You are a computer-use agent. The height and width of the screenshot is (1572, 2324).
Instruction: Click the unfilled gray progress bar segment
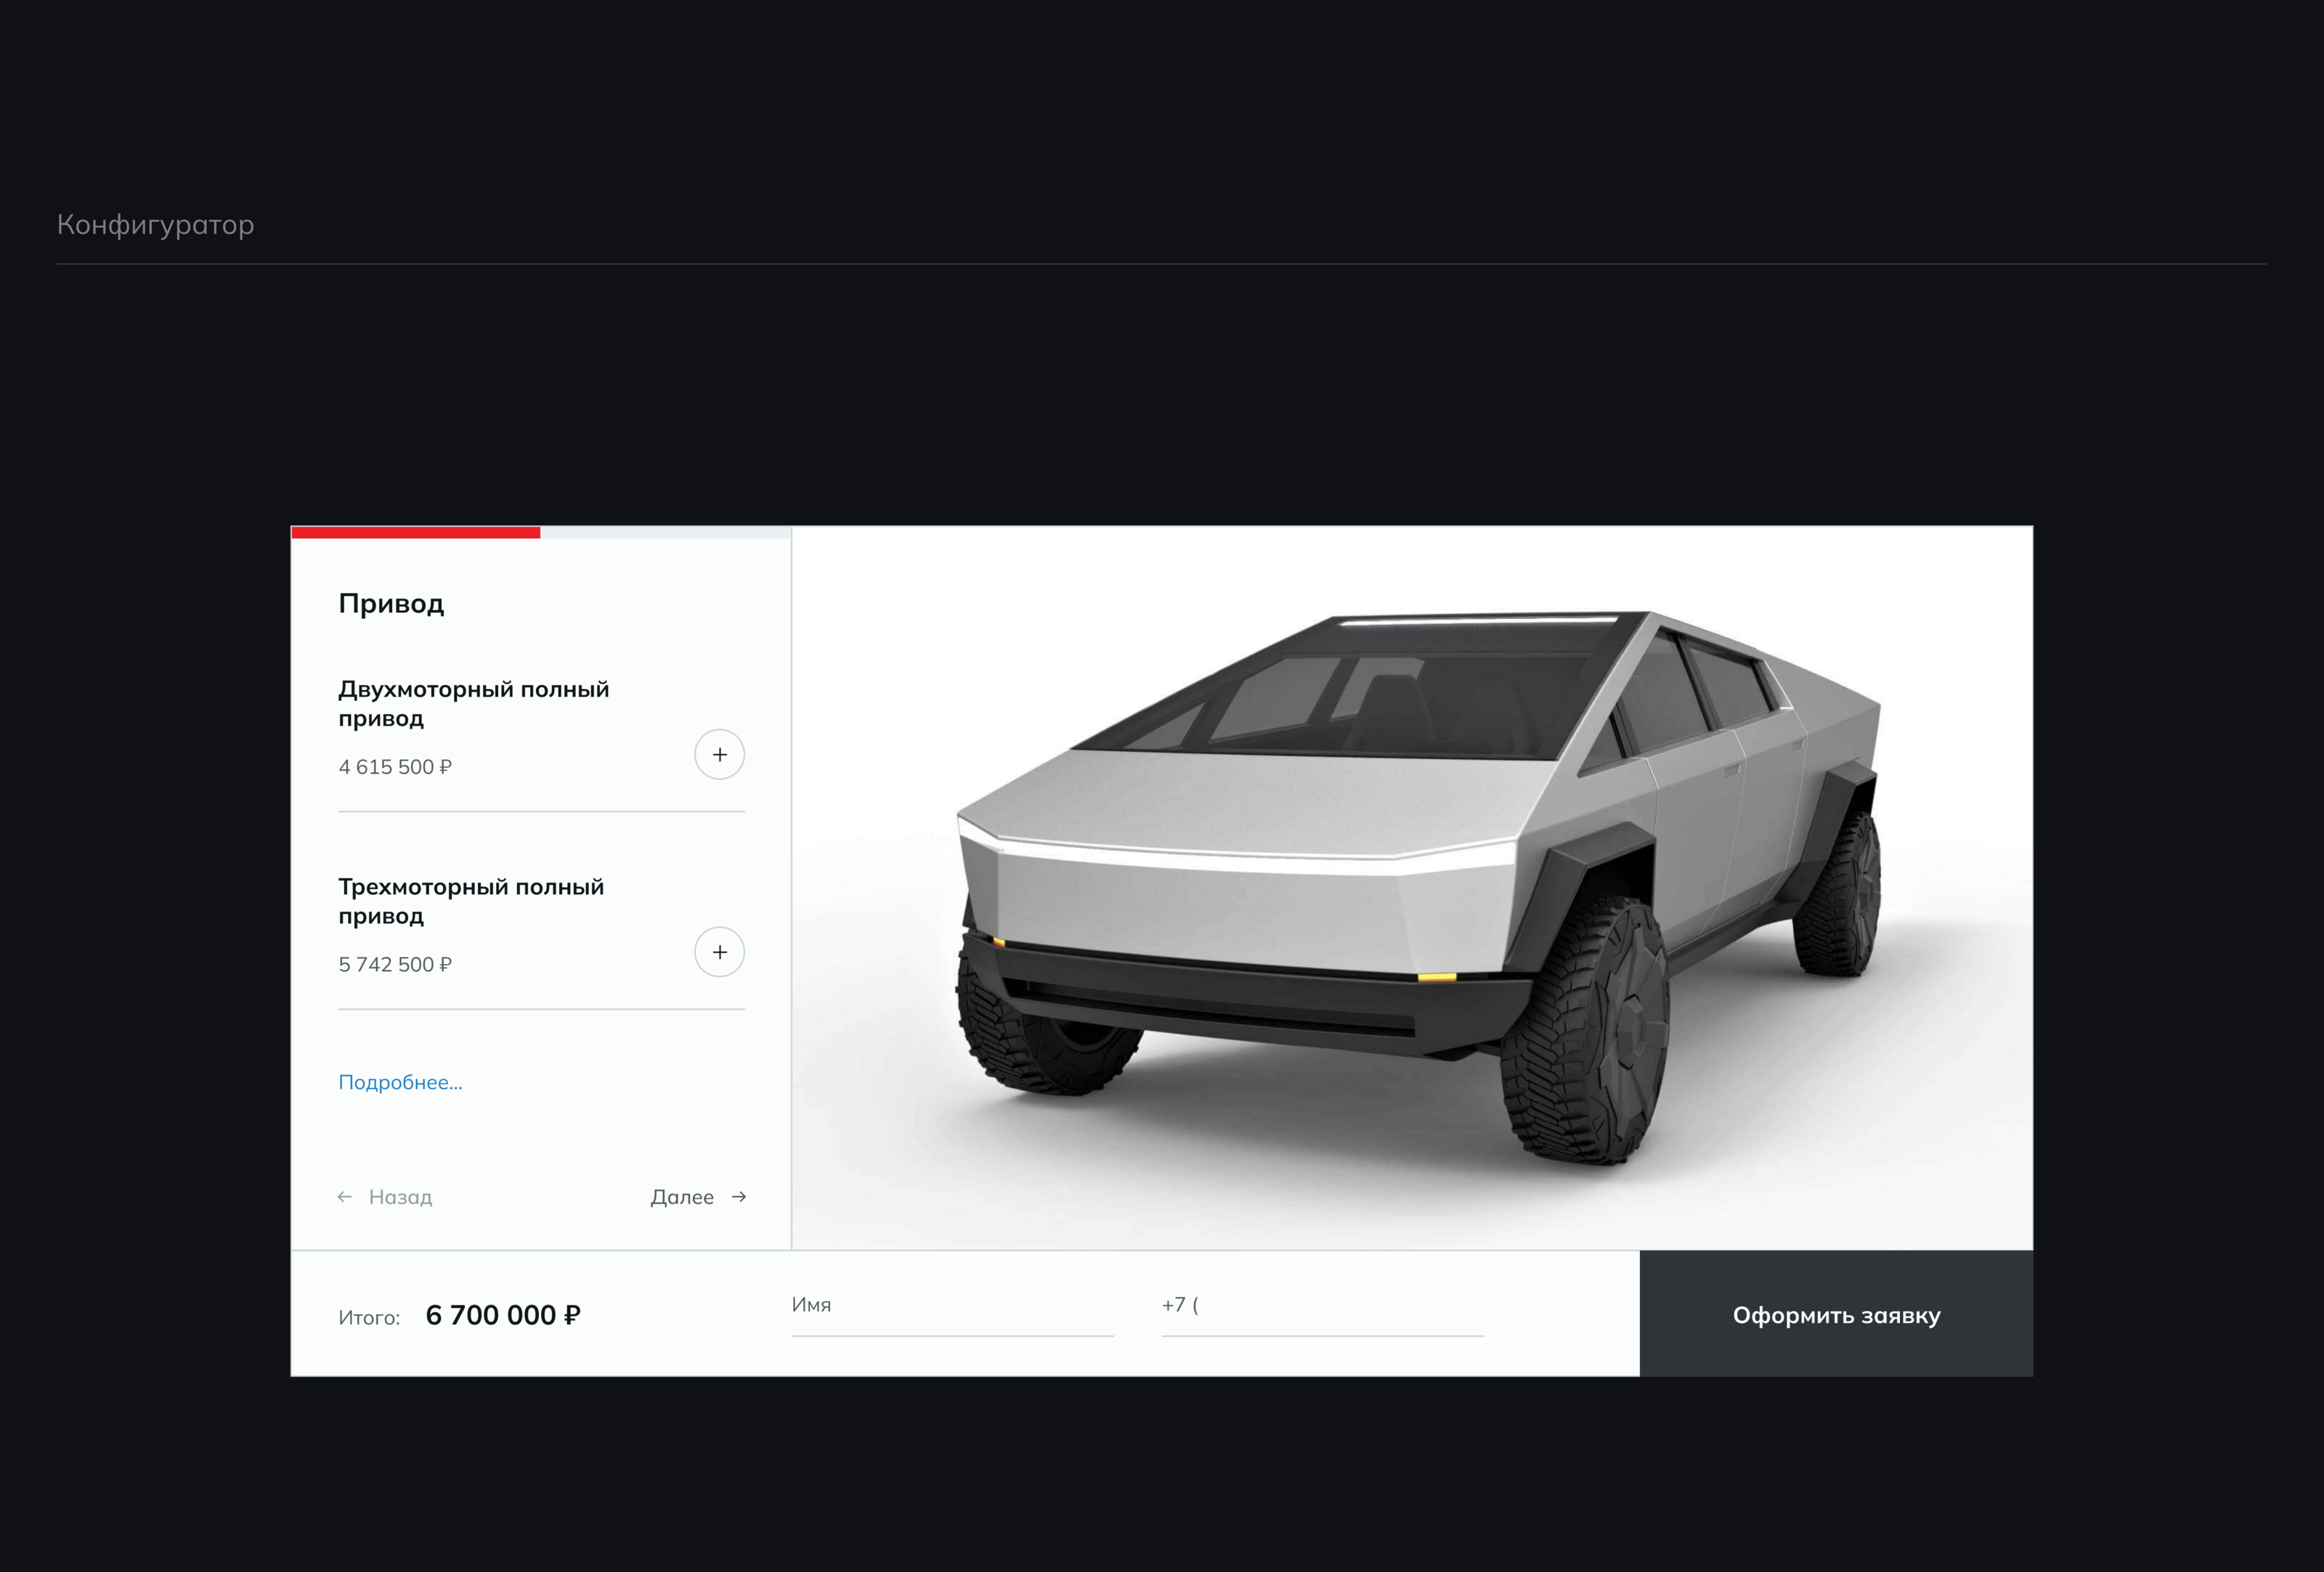point(665,532)
